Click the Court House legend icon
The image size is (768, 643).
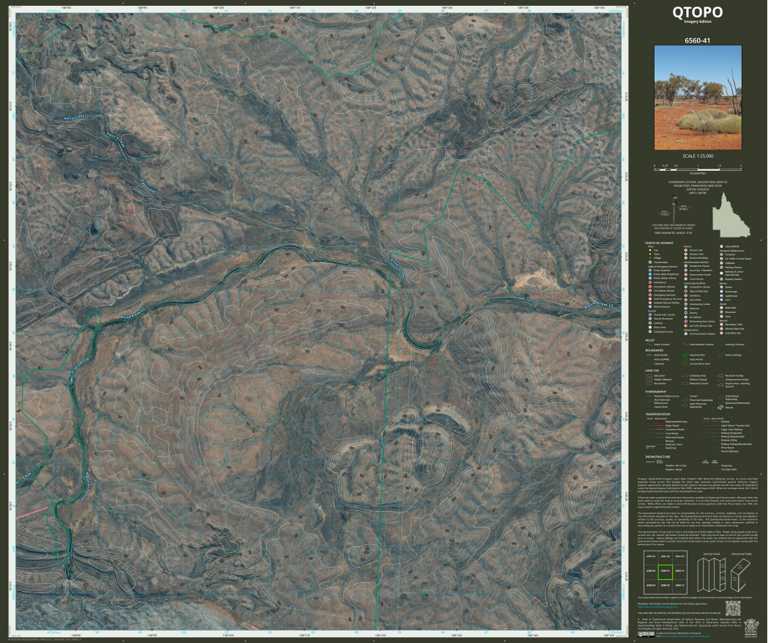tap(686, 279)
